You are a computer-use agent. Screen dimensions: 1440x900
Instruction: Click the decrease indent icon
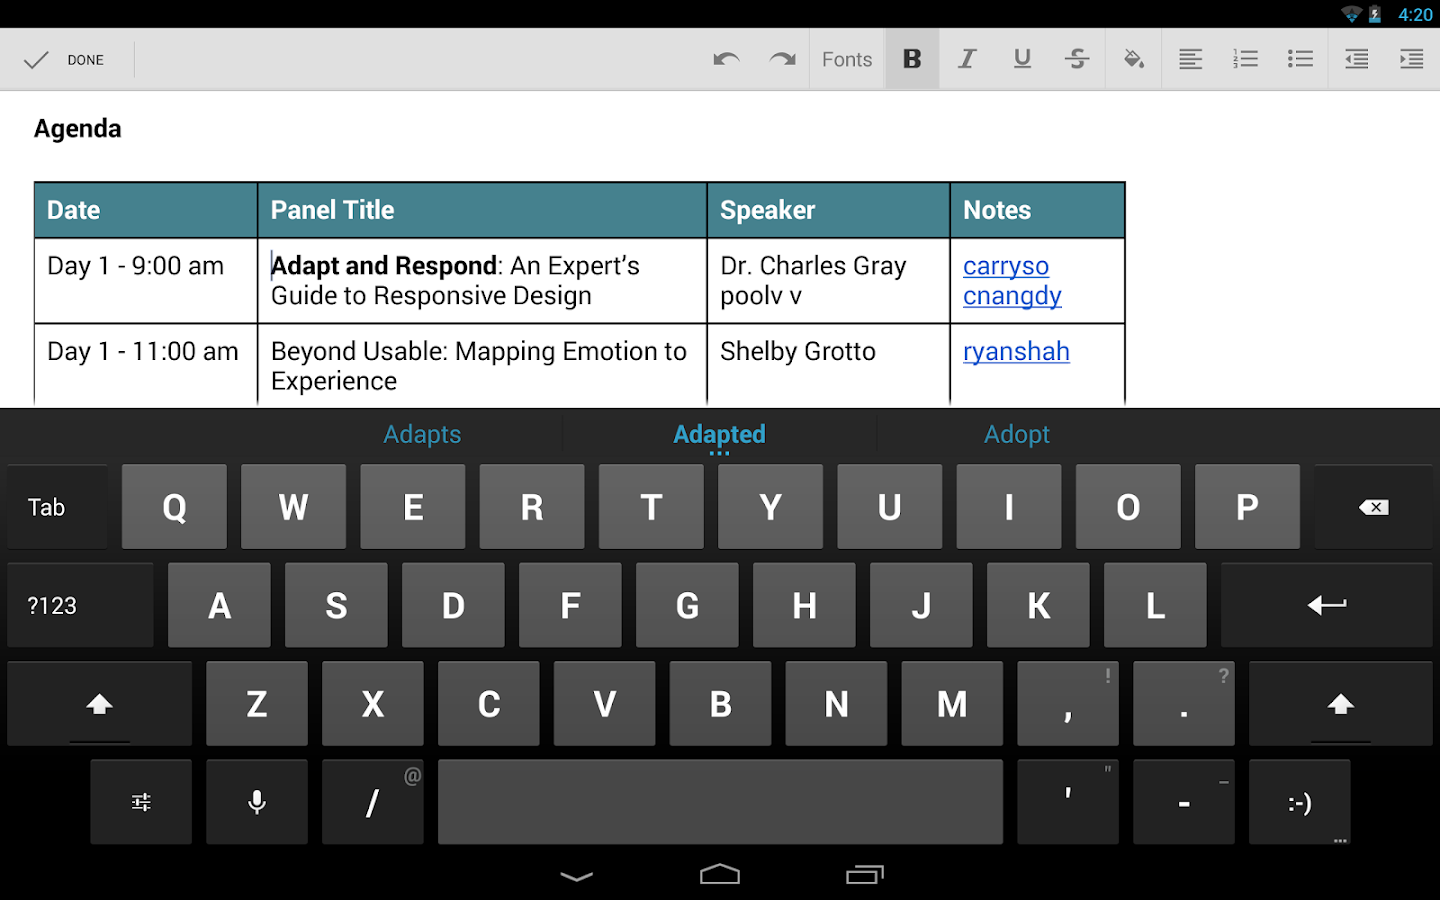coord(1355,58)
